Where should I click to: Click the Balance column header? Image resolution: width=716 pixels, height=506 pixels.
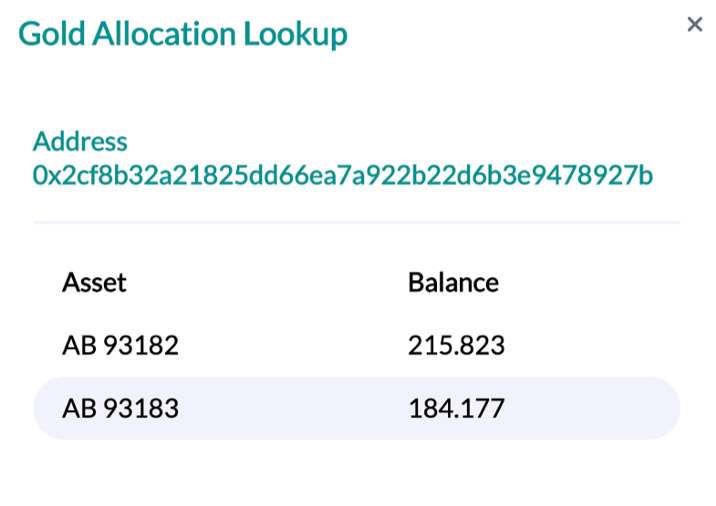453,283
